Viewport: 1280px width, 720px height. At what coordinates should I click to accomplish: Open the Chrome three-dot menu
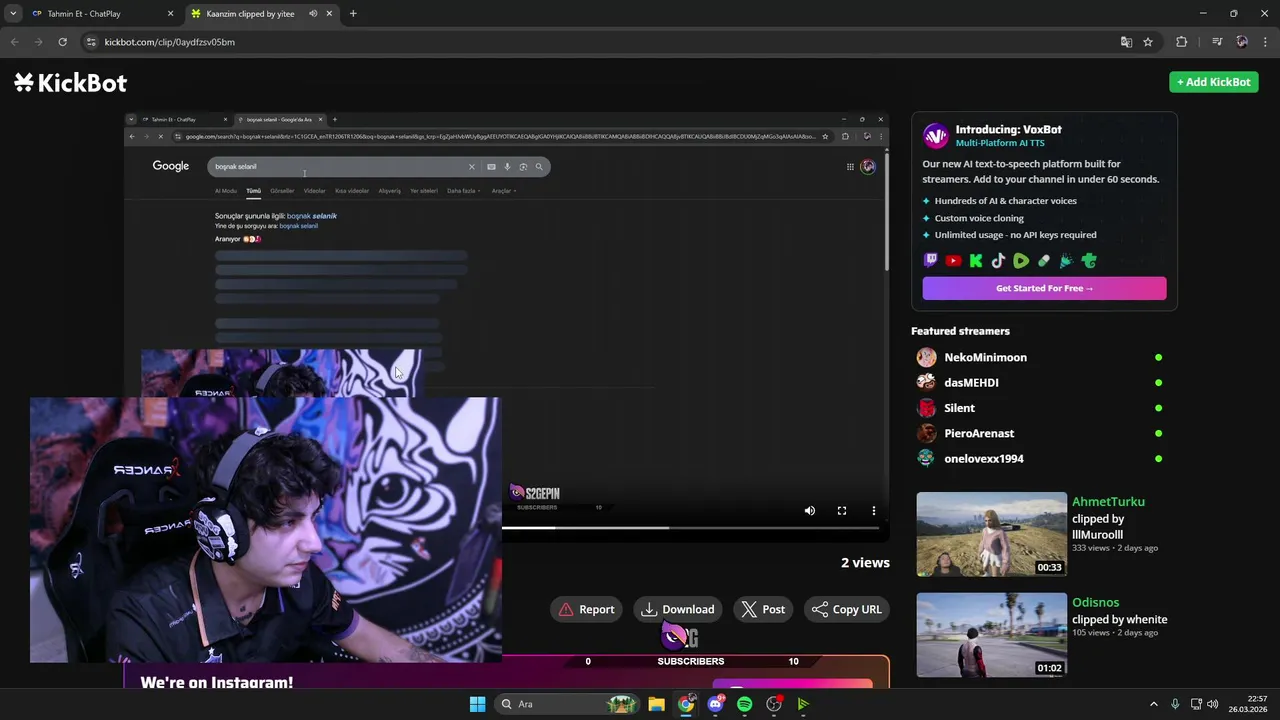pos(1266,42)
